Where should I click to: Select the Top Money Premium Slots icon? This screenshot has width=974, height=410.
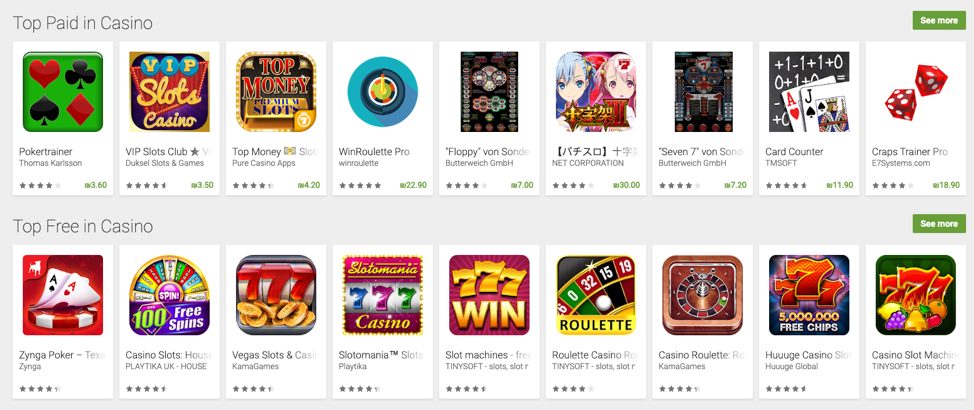click(x=276, y=92)
